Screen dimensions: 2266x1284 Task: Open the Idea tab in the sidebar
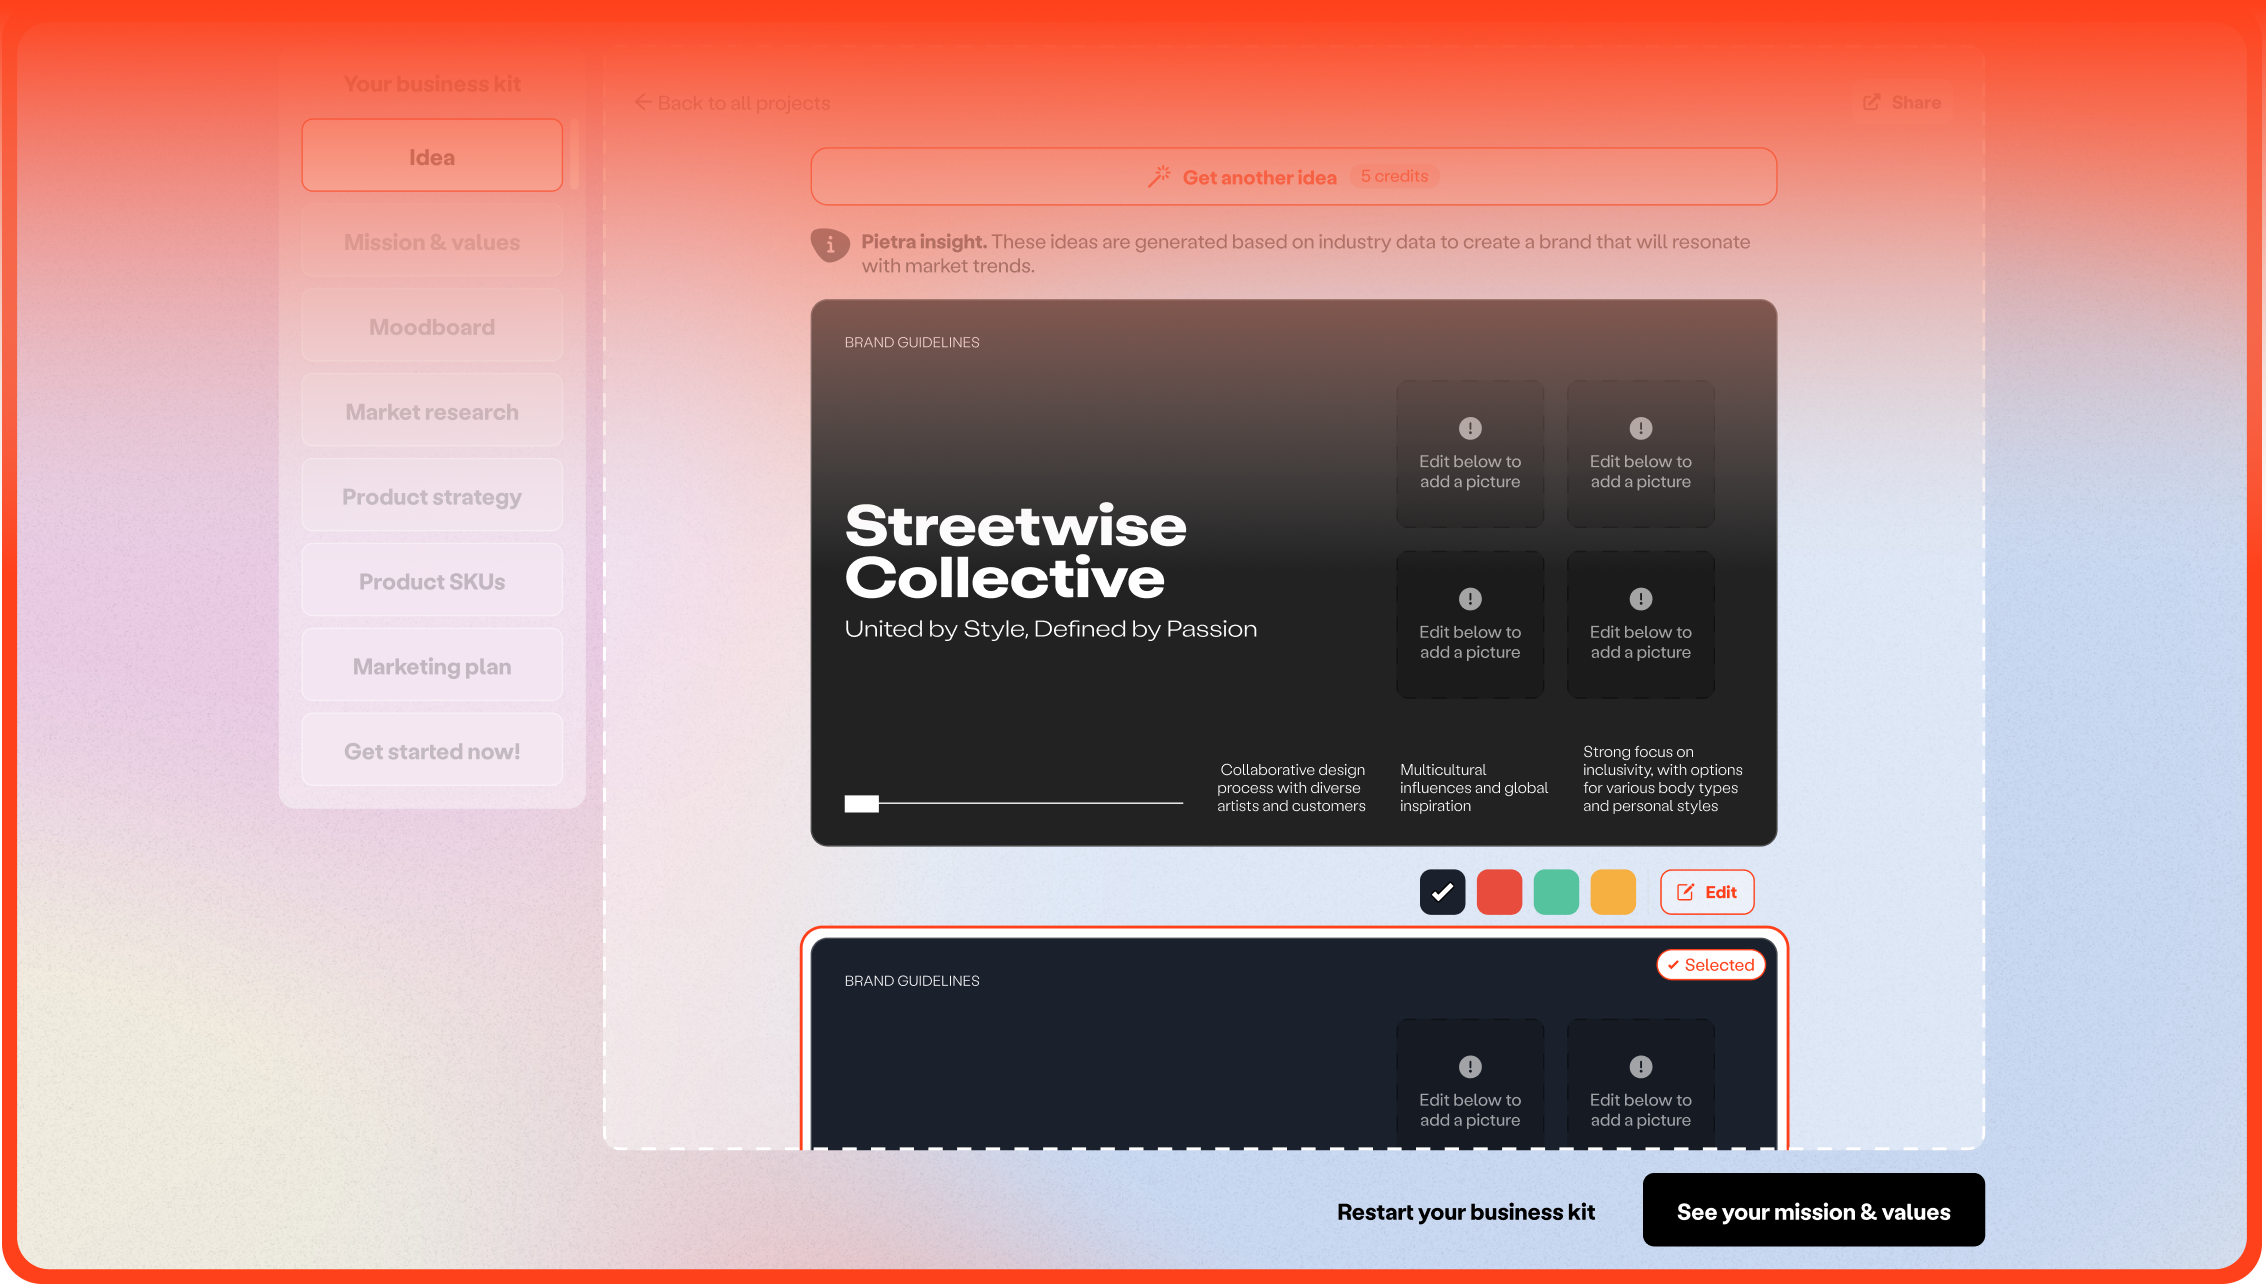(x=432, y=156)
